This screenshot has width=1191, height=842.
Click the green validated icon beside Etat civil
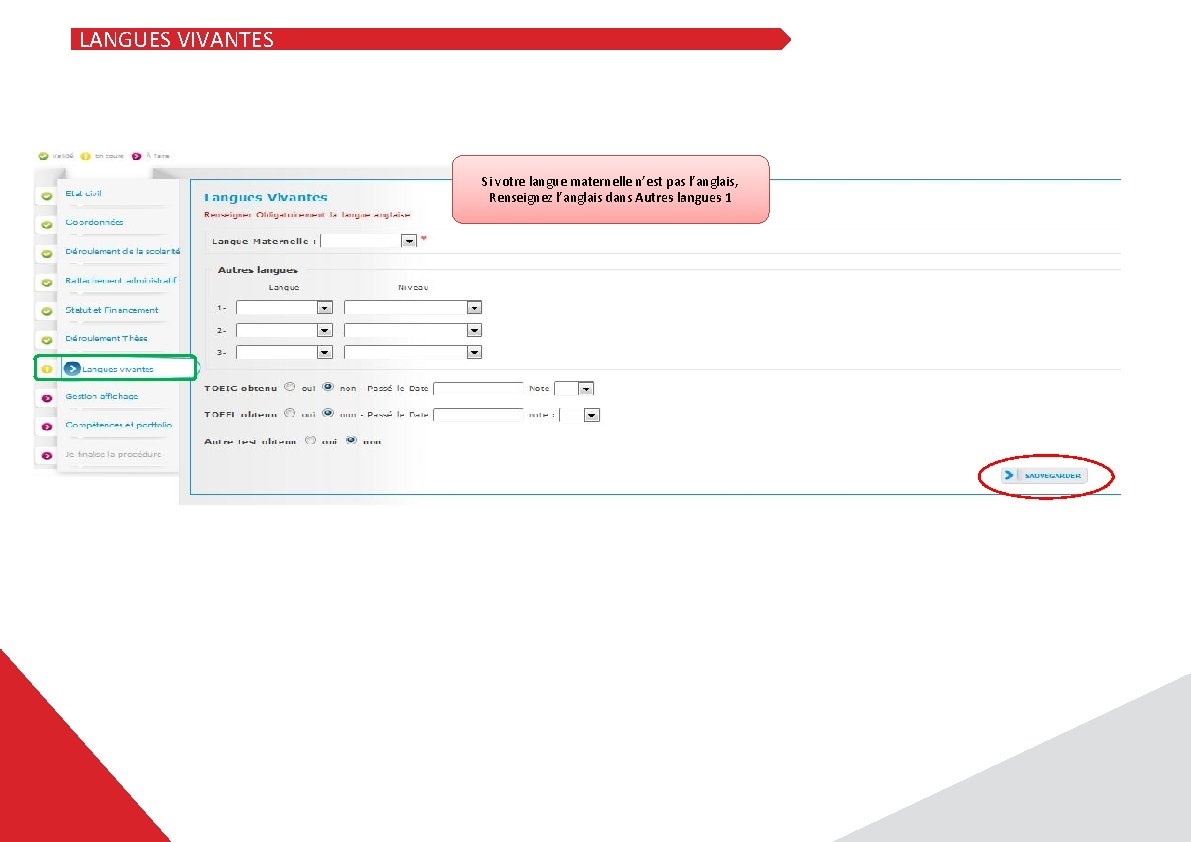pos(46,196)
